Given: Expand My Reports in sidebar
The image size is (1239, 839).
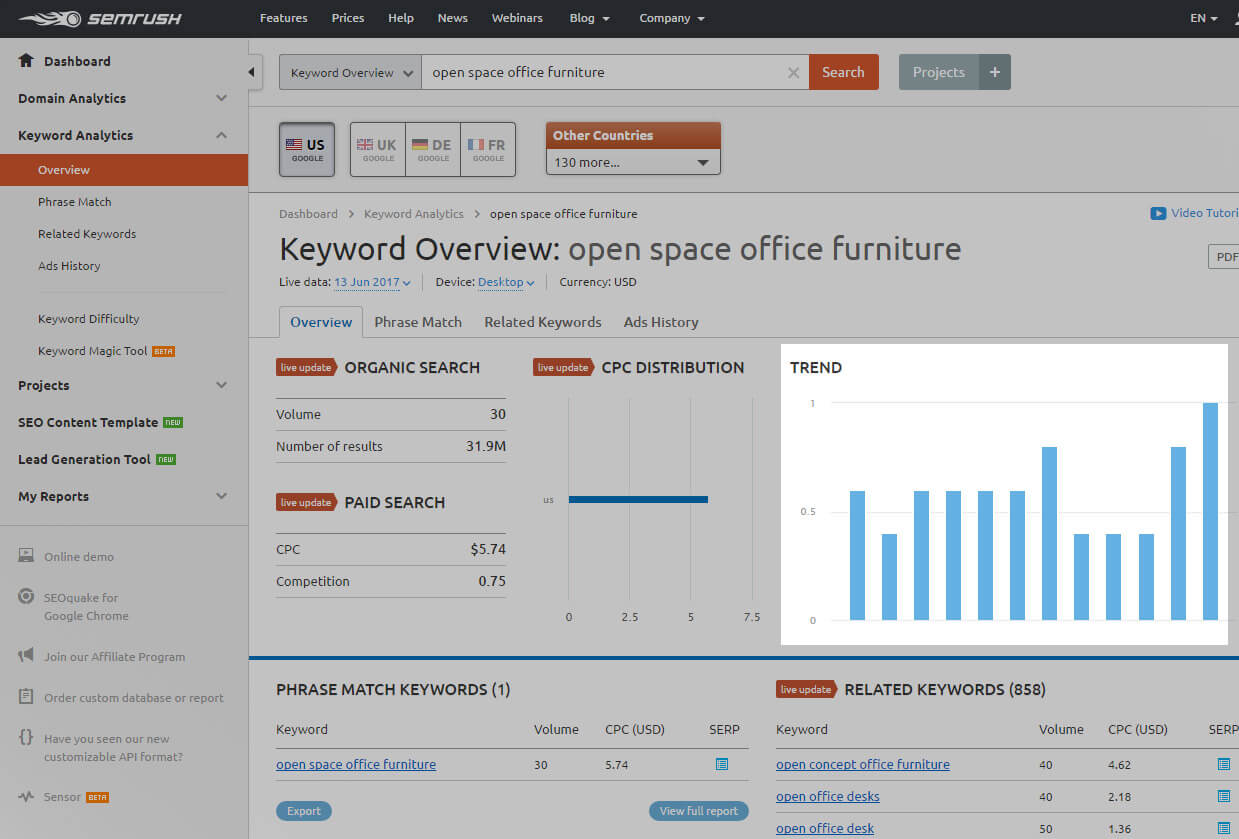Looking at the screenshot, I should (x=124, y=496).
